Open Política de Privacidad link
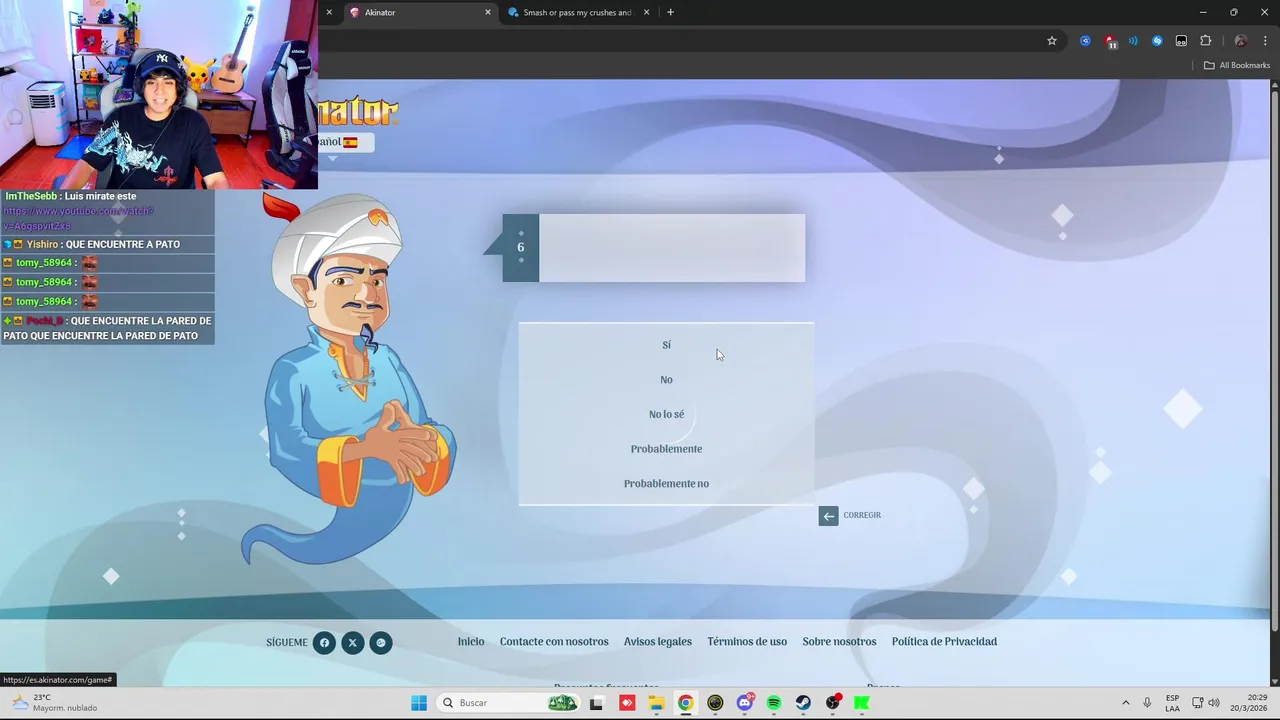 click(944, 642)
